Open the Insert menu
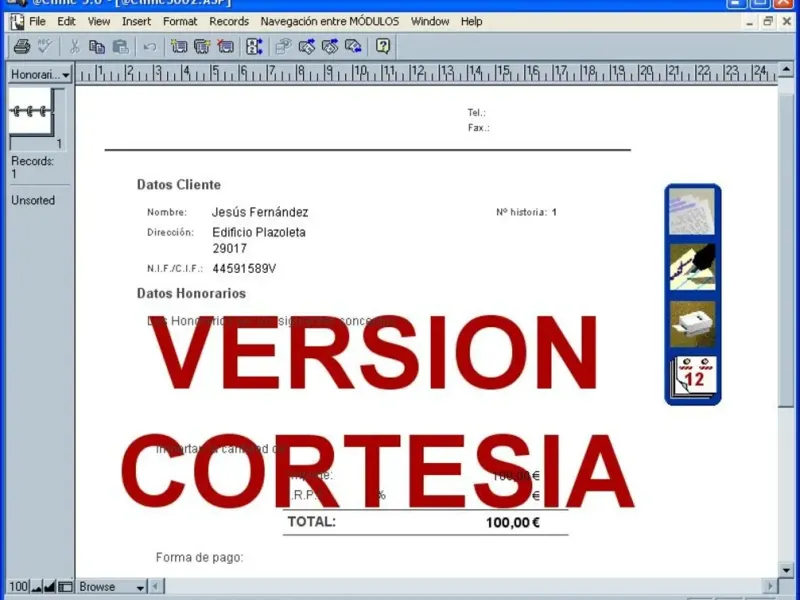Image resolution: width=800 pixels, height=600 pixels. point(136,21)
